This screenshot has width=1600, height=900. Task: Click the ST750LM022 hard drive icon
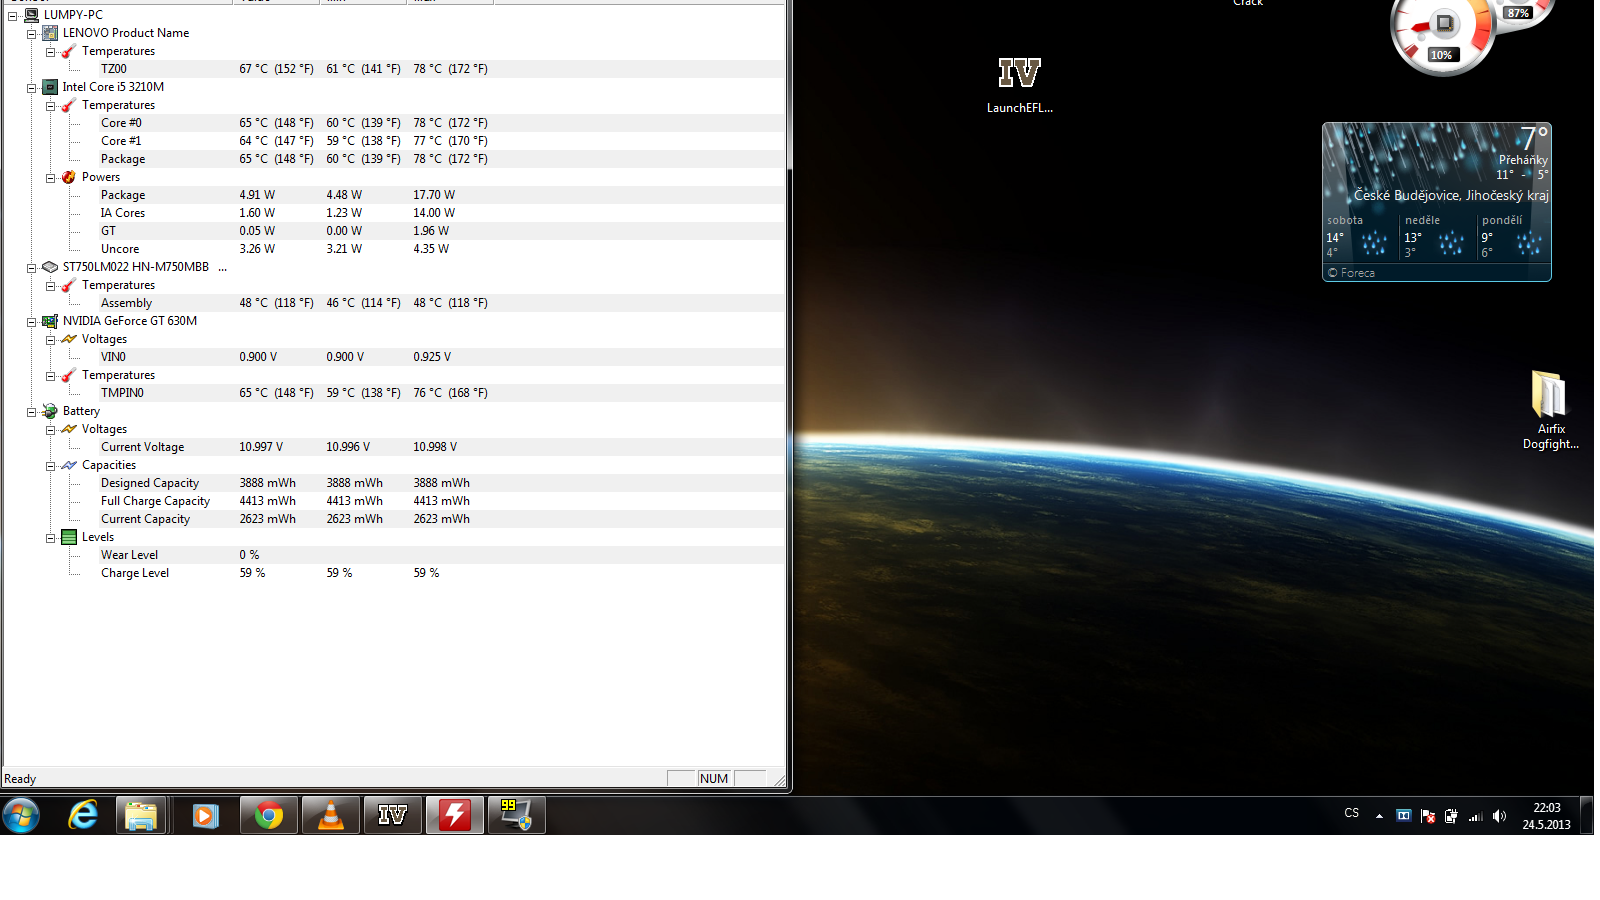pos(50,267)
